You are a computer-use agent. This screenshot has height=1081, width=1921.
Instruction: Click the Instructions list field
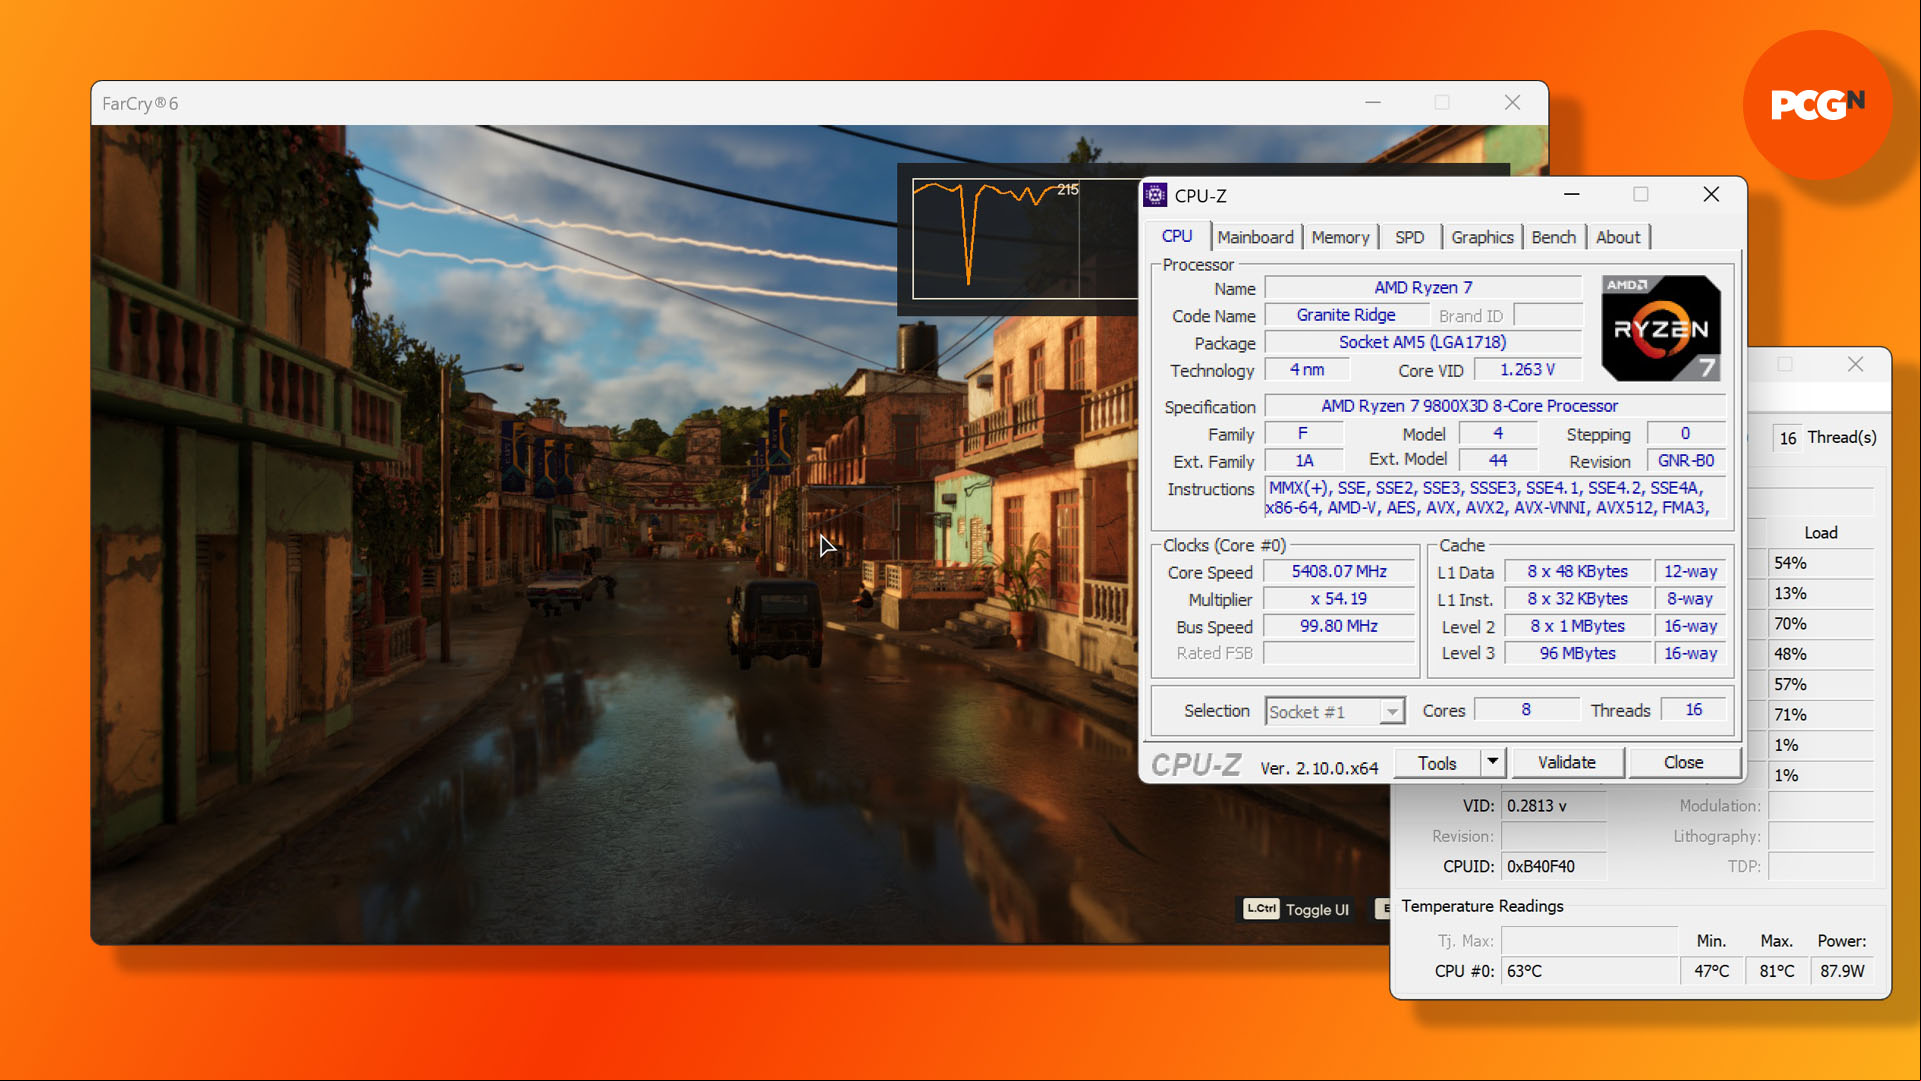(1494, 498)
